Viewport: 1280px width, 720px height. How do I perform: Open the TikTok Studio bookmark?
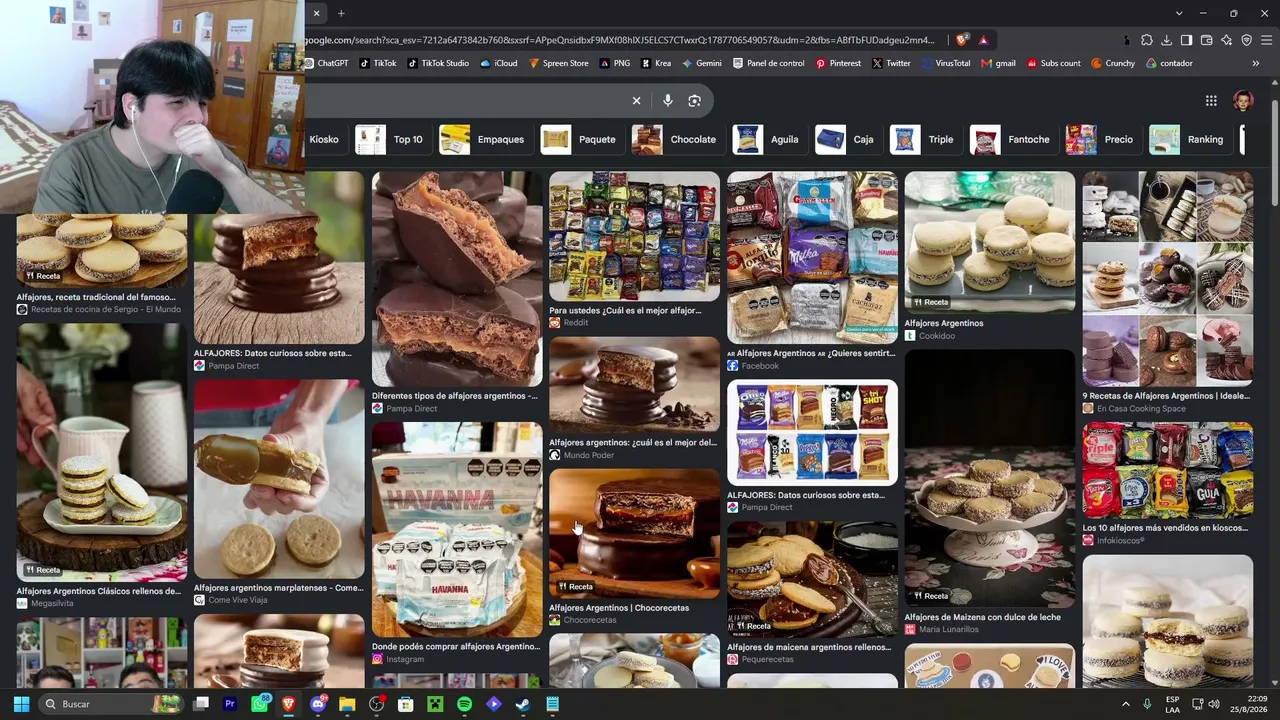[437, 63]
